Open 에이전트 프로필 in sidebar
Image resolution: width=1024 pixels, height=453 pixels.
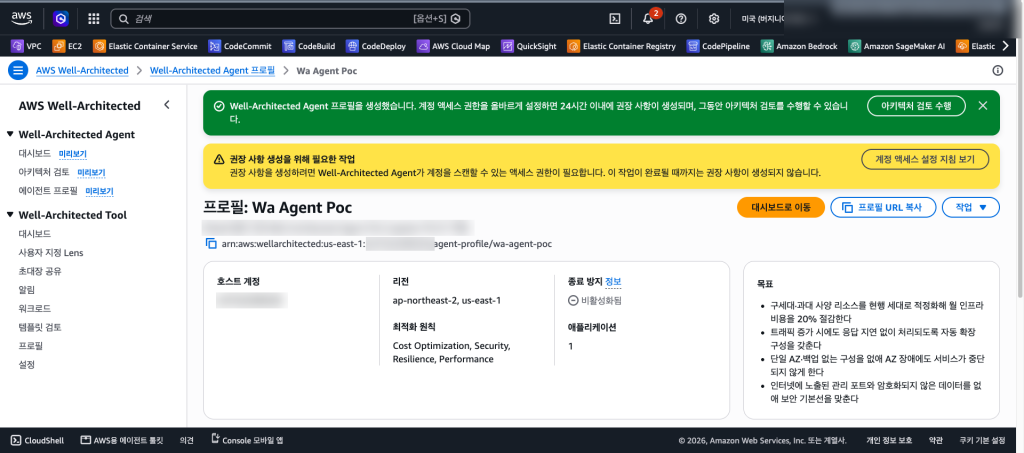(x=48, y=191)
